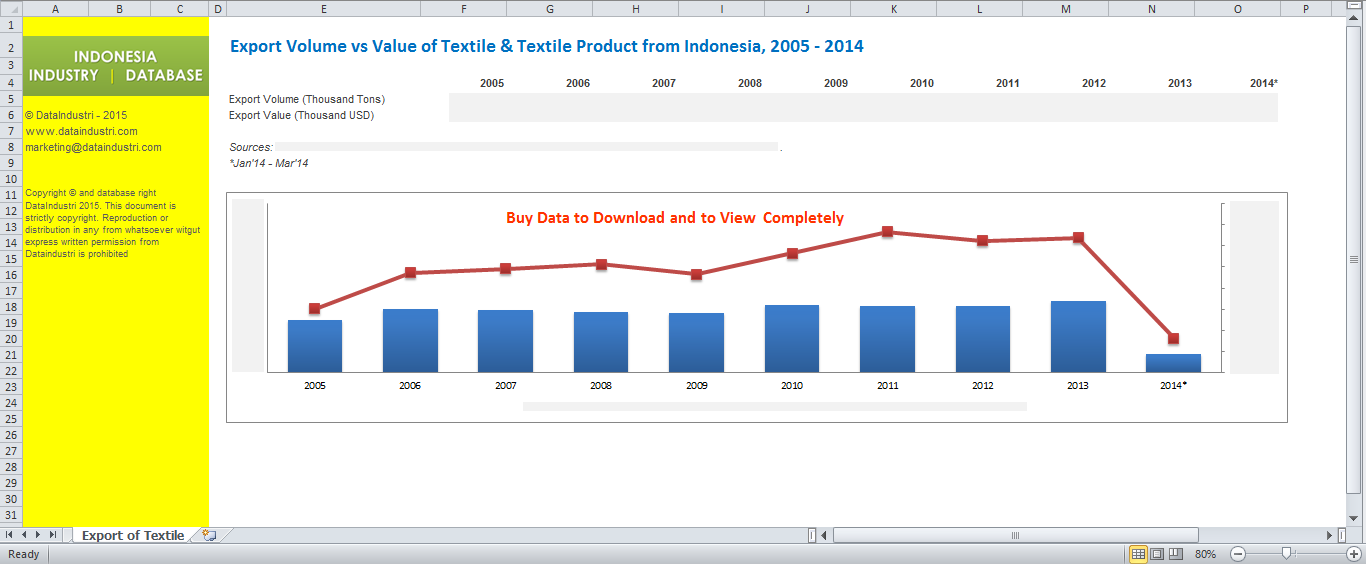Image resolution: width=1366 pixels, height=564 pixels.
Task: Jump to last sheet with navigation arrow
Action: tap(53, 535)
